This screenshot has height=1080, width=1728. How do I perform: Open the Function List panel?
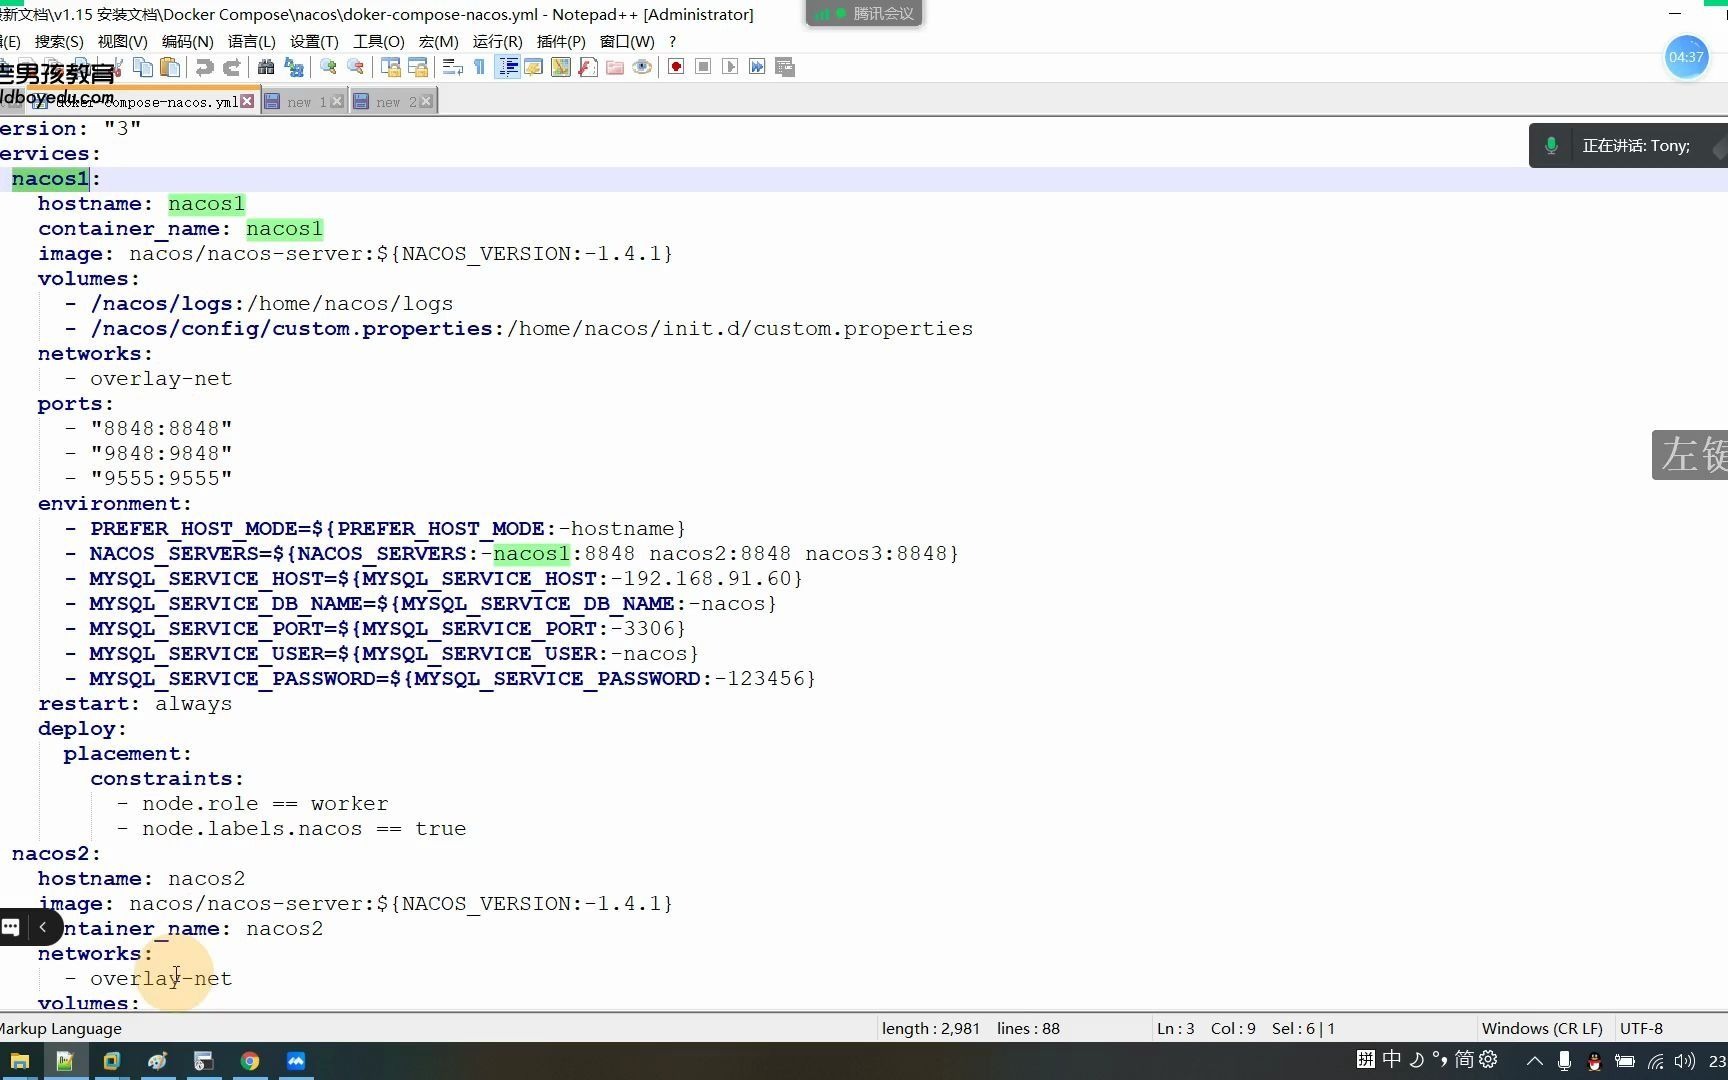point(587,67)
